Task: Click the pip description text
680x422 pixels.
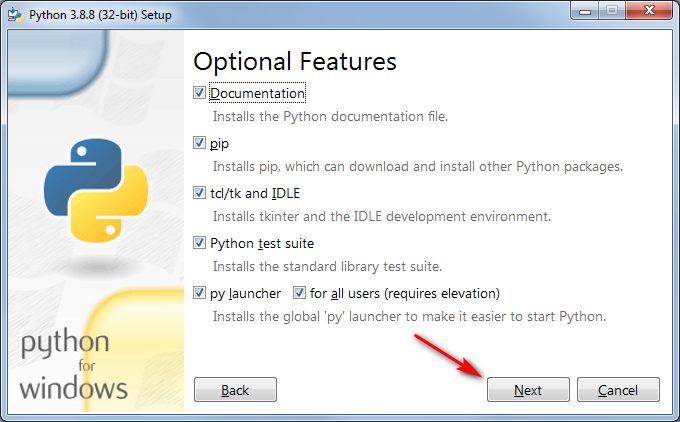Action: pyautogui.click(x=417, y=166)
